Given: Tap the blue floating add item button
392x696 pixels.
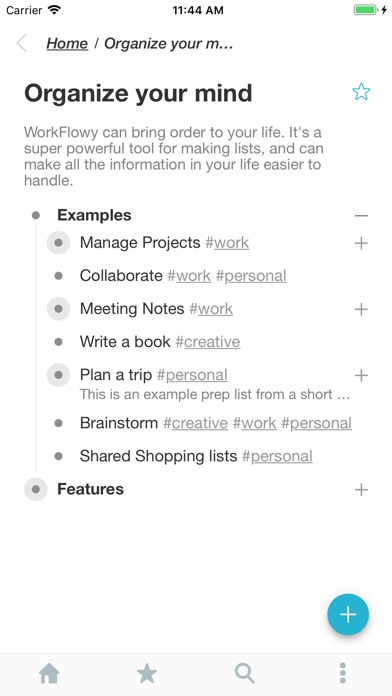Looking at the screenshot, I should click(x=348, y=614).
